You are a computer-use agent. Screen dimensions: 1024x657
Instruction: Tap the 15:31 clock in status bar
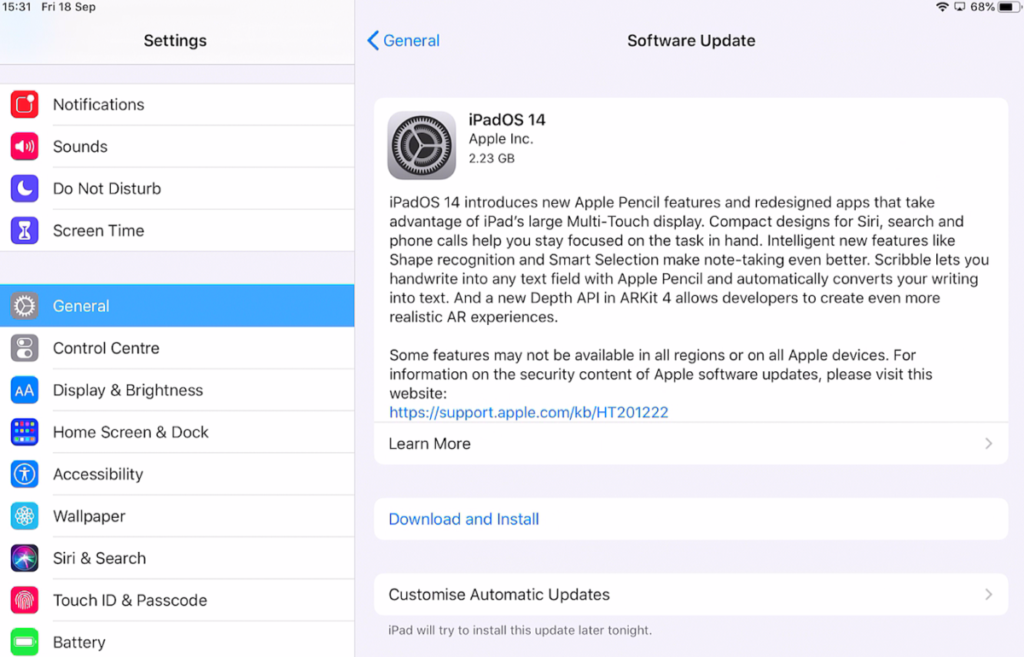16,7
